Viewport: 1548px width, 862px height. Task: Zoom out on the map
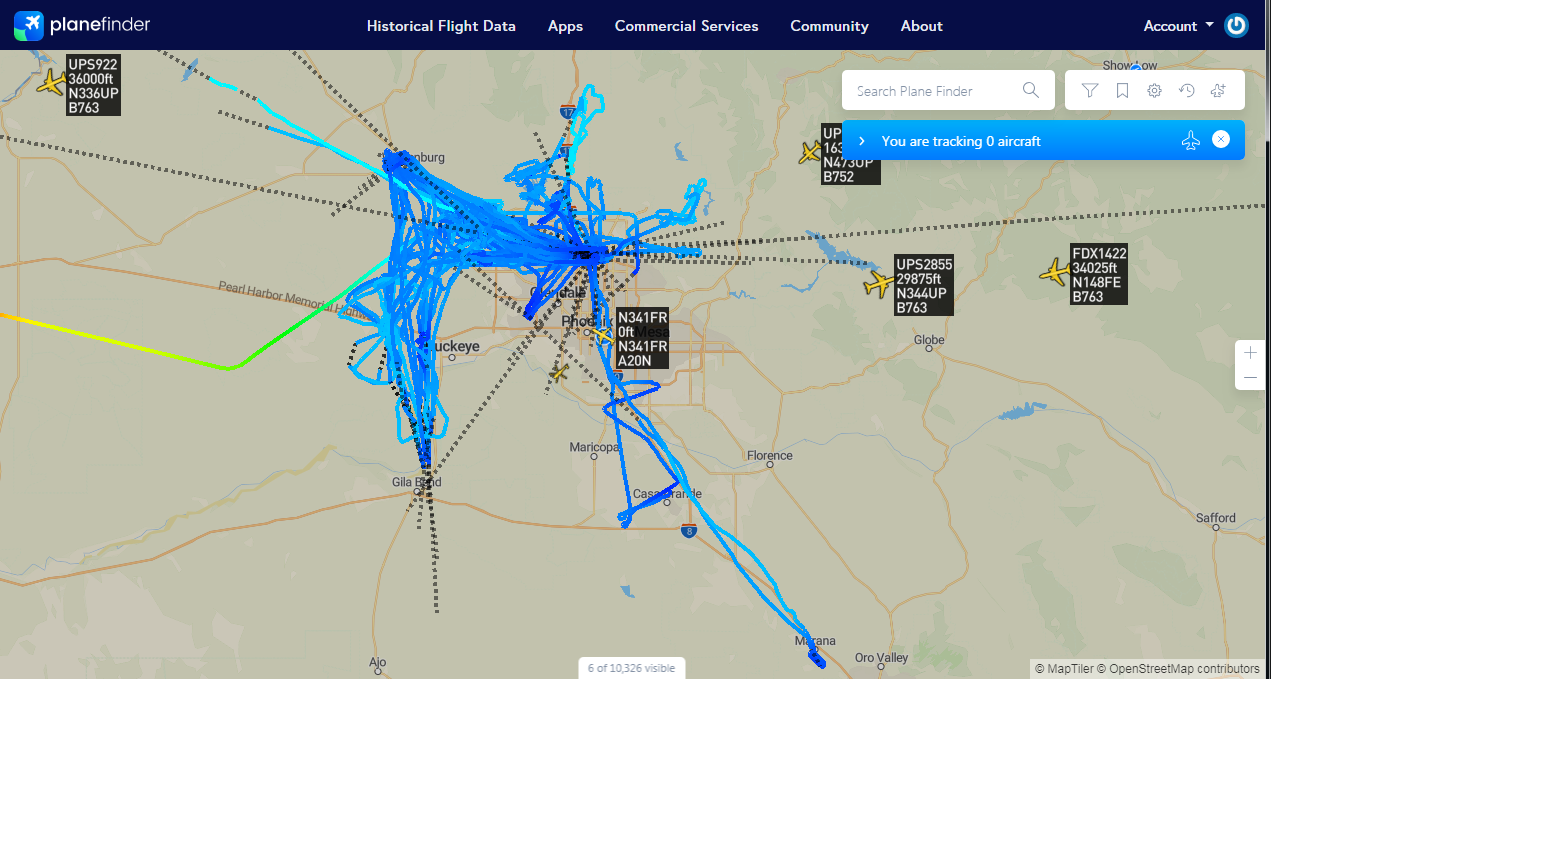tap(1250, 378)
